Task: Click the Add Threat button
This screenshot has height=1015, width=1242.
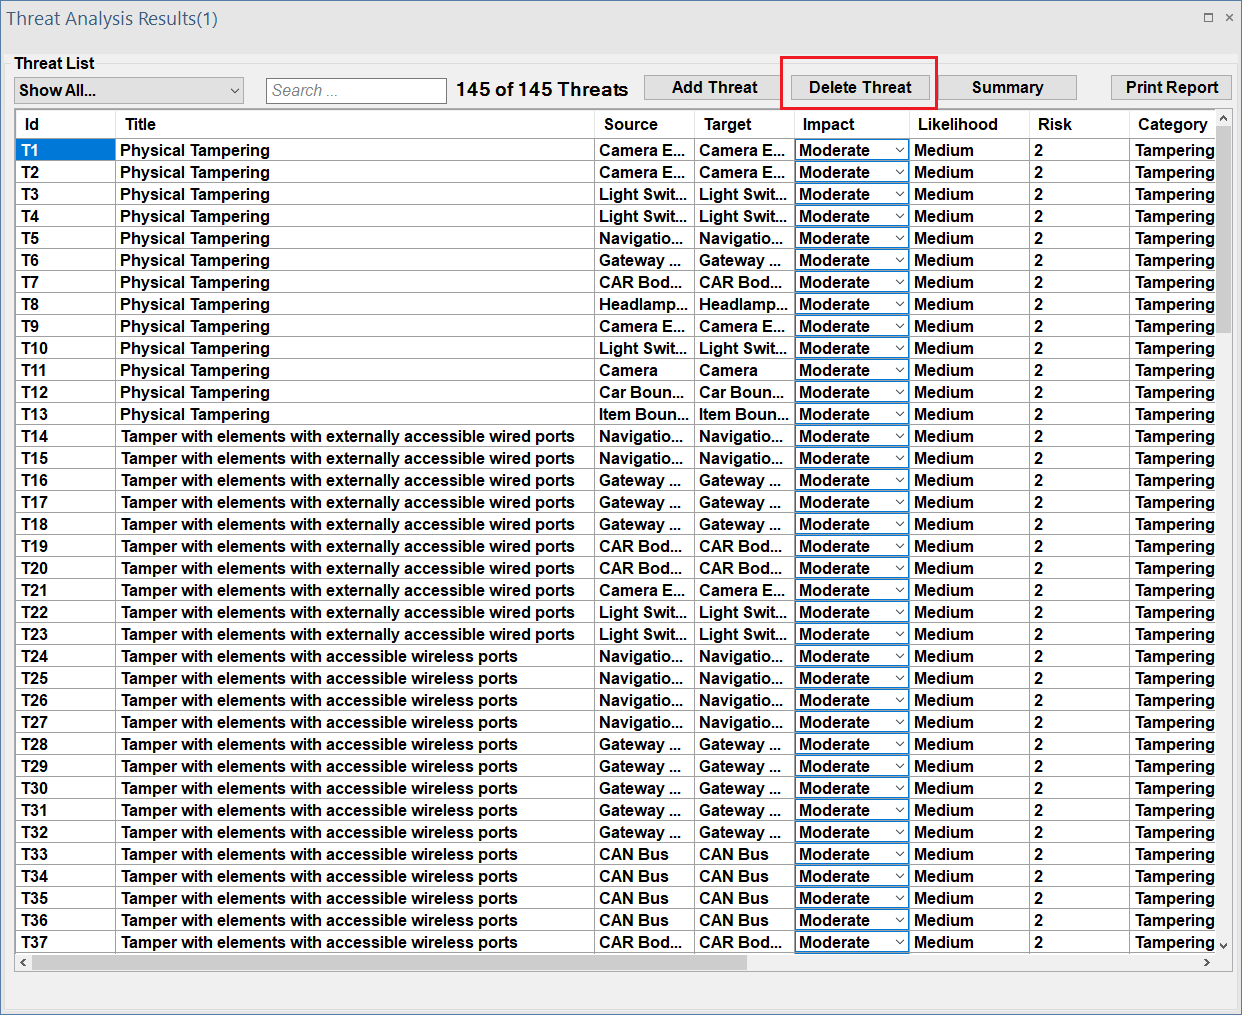Action: (x=714, y=88)
